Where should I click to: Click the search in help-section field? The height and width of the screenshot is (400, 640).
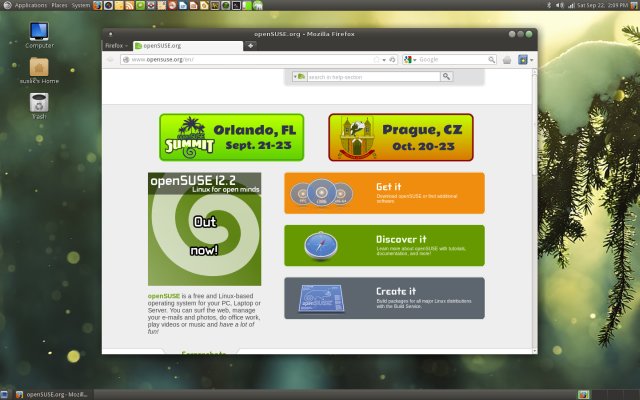tap(373, 77)
